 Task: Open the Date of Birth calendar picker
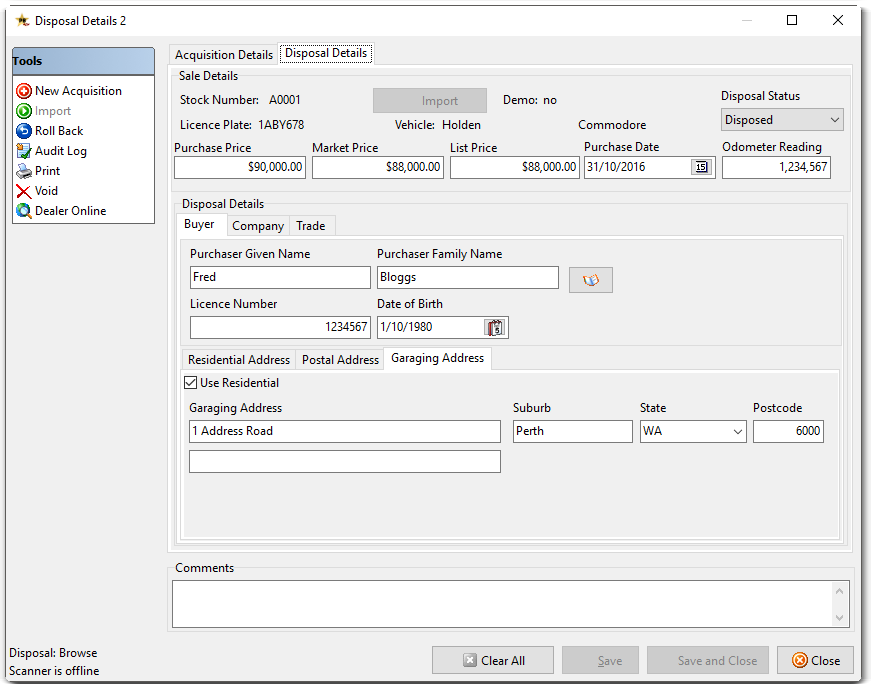click(x=494, y=327)
